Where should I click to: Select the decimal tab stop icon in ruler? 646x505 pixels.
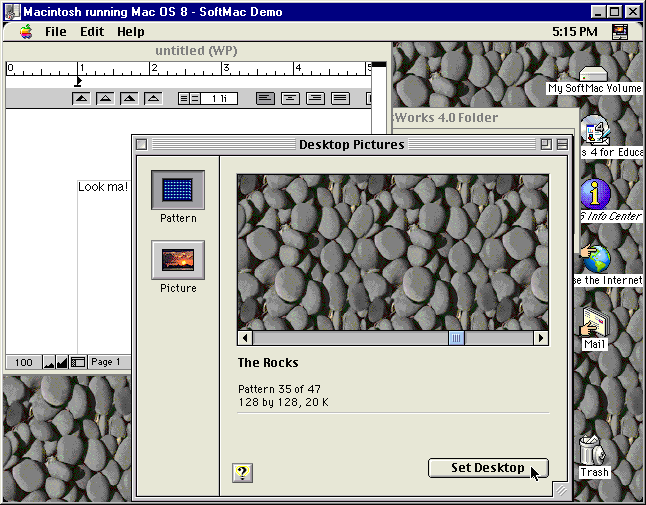click(153, 98)
